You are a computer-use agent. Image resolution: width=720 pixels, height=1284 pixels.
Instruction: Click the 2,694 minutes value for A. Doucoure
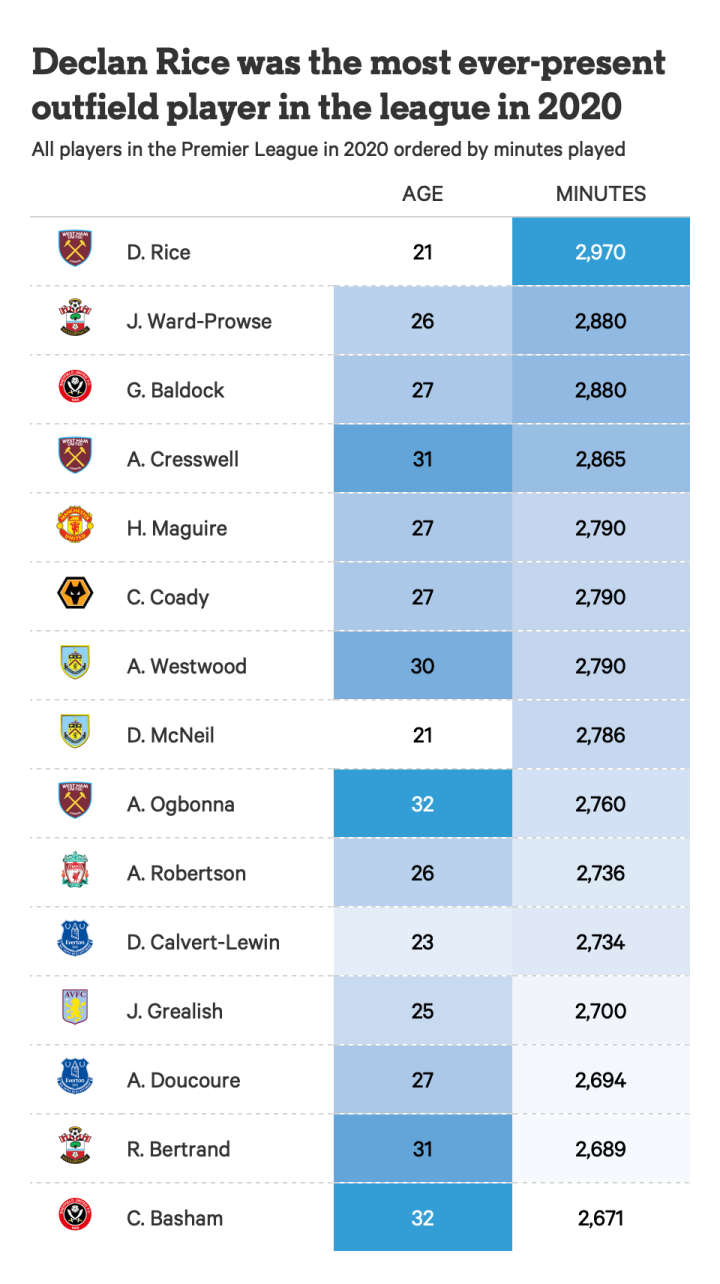[x=600, y=1080]
